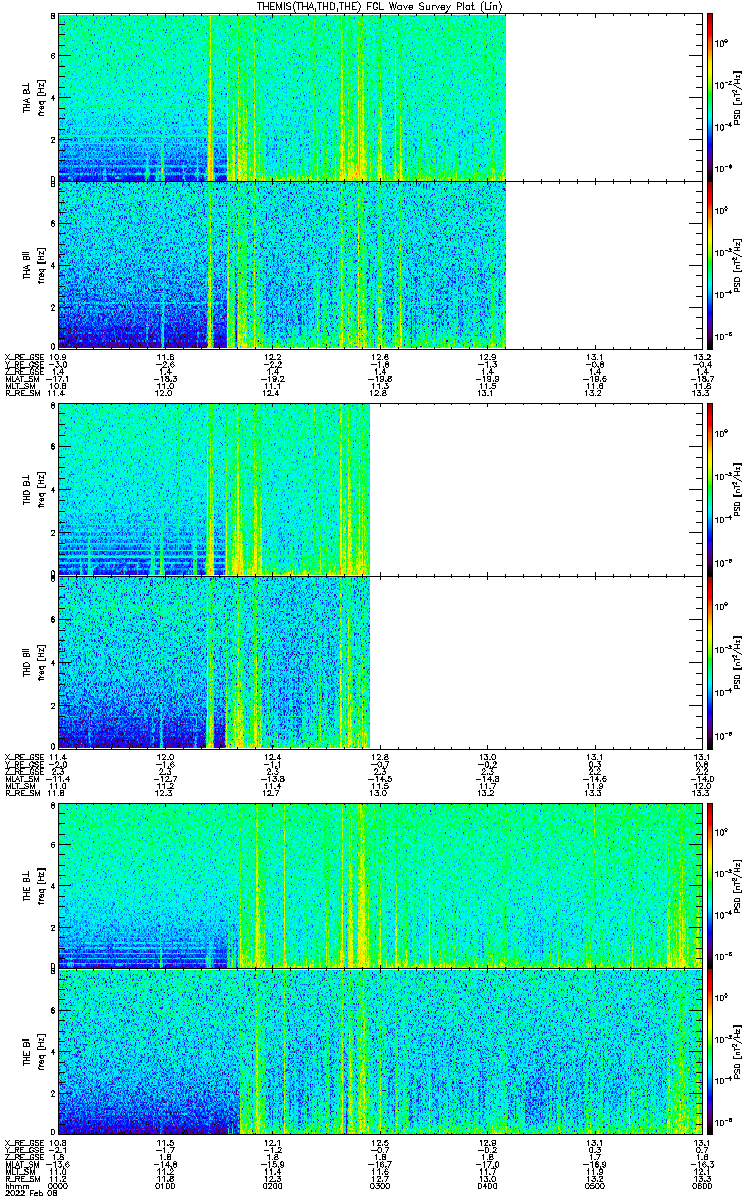
Task: Click the THA B-parallel PSD color bar
Action: pyautogui.click(x=710, y=264)
